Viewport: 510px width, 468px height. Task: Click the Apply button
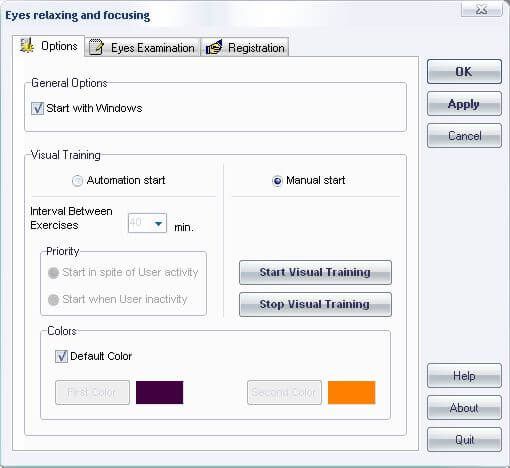click(464, 104)
